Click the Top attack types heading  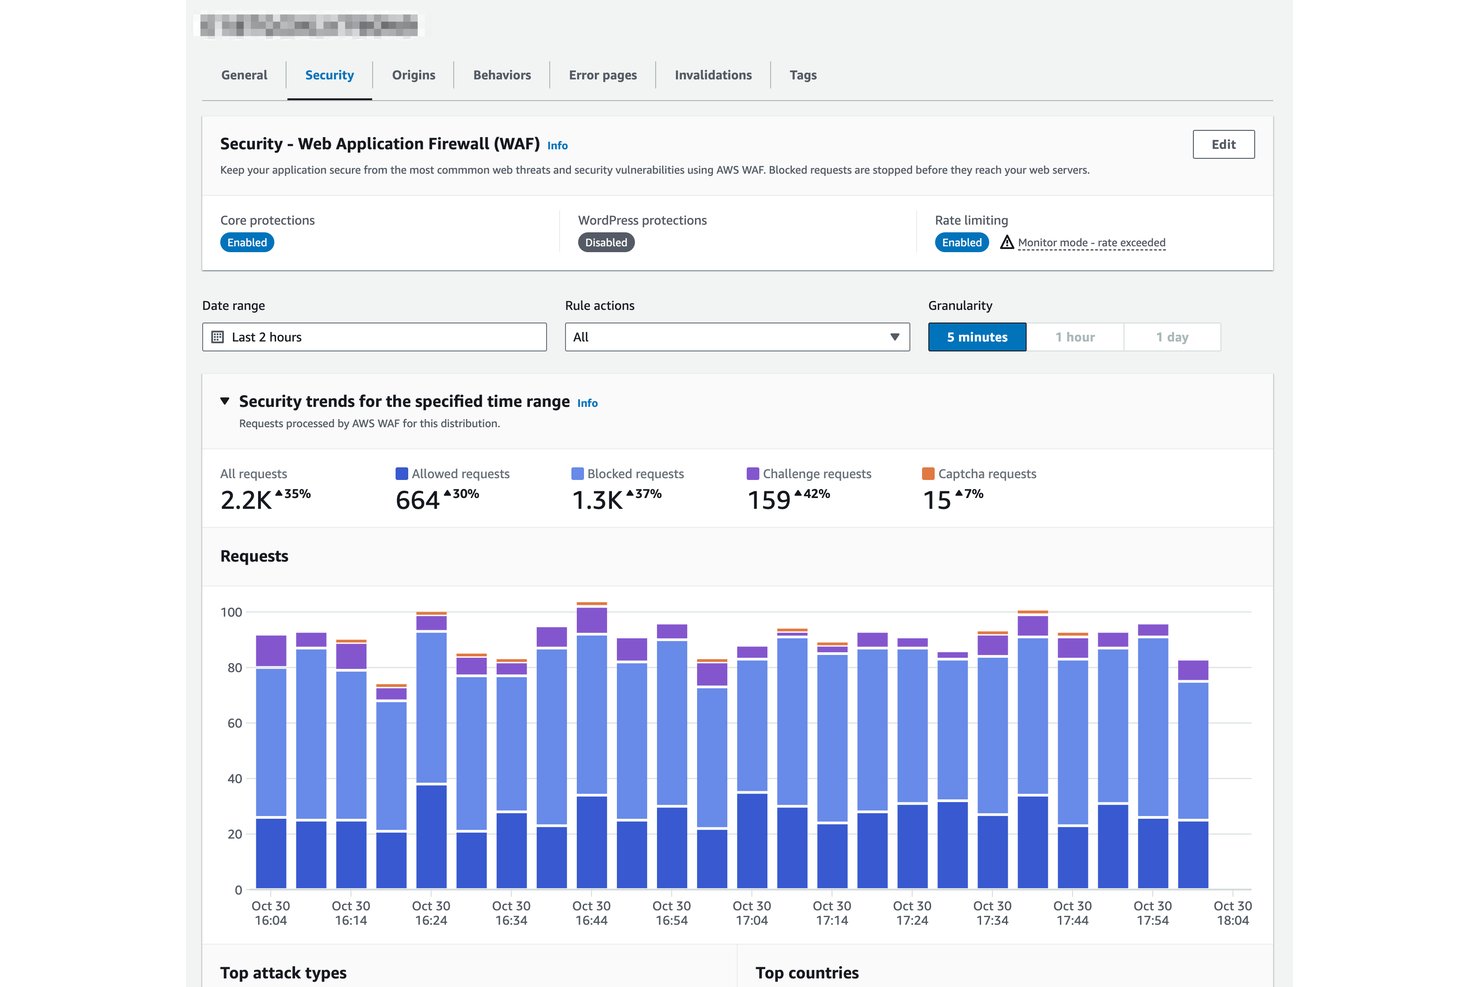coord(283,973)
